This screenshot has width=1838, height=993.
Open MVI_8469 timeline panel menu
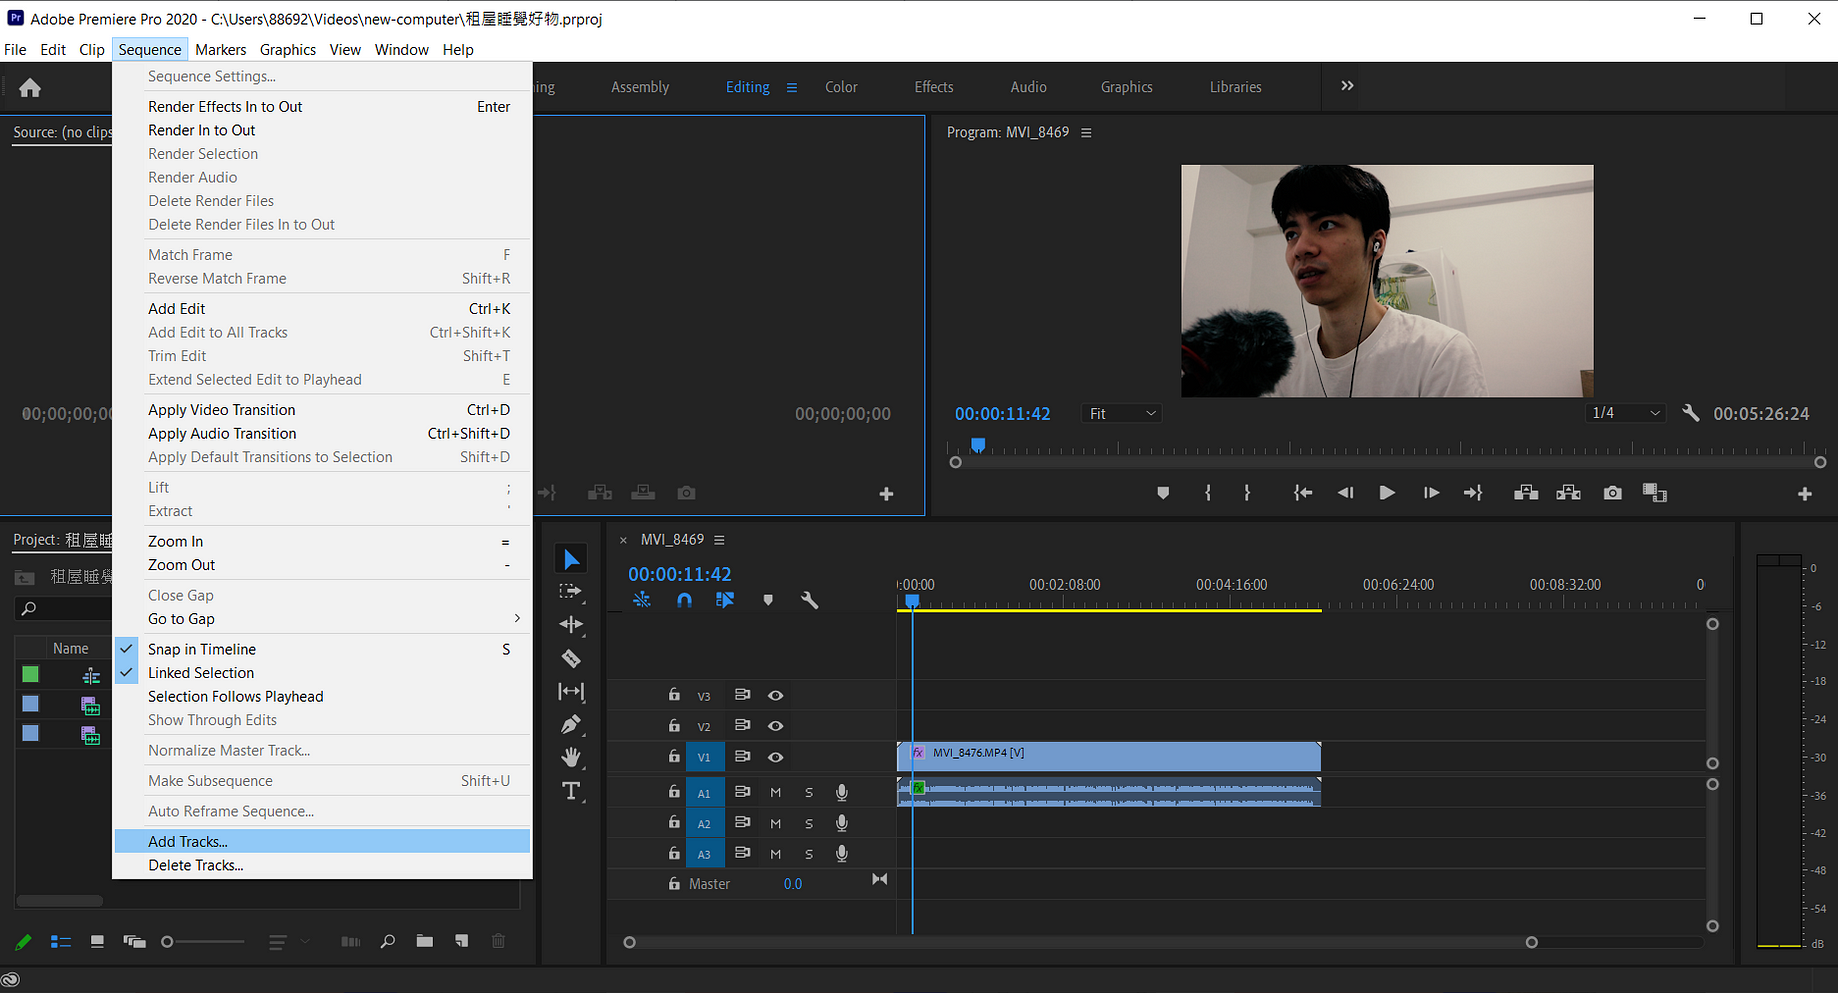coord(719,540)
